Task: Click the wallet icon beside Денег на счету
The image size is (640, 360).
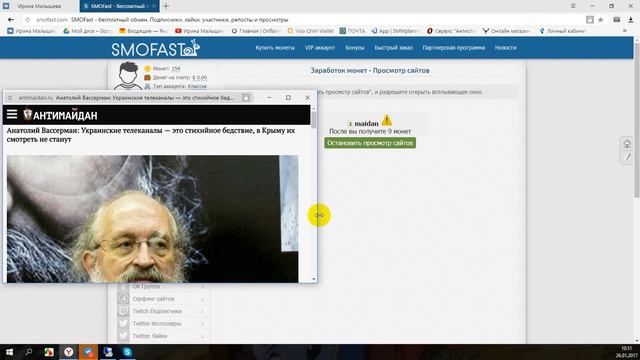Action: 147,77
